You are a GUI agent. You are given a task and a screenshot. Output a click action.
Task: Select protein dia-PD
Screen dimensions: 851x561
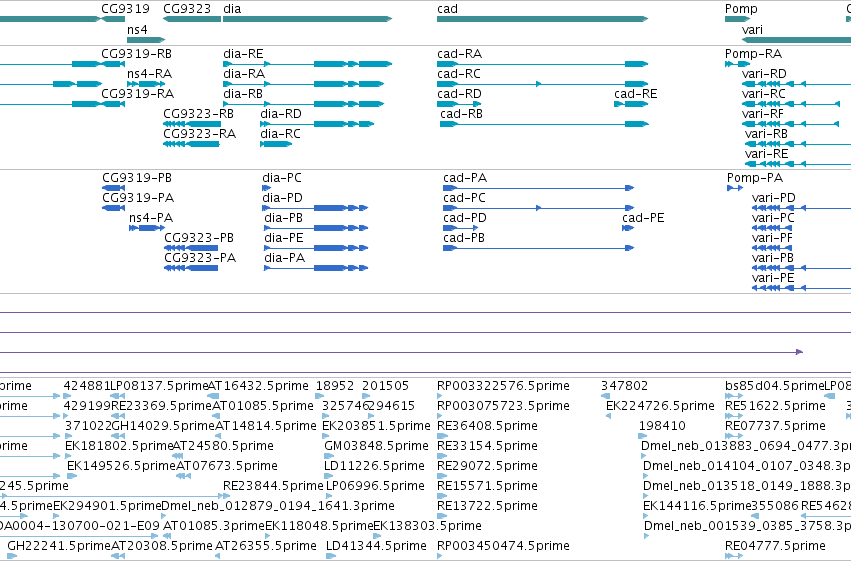tap(282, 198)
